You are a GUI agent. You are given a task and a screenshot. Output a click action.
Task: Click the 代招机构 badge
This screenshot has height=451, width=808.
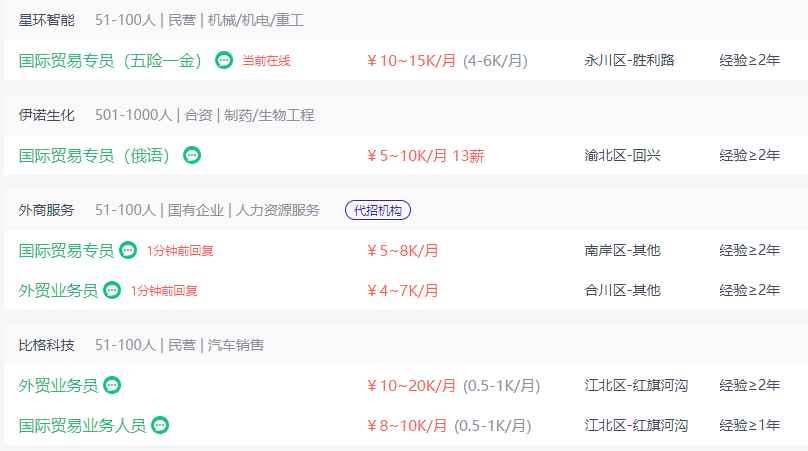pos(378,210)
